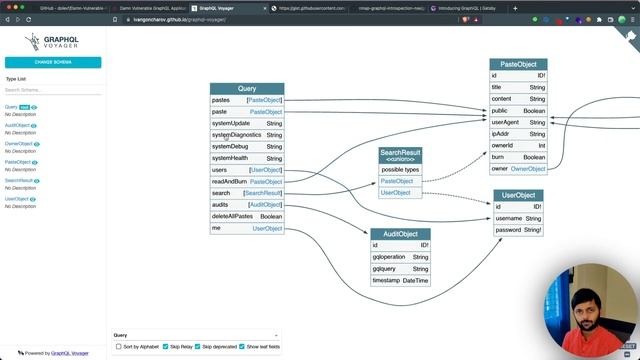Select Query in the type list
The image size is (640, 360).
pos(11,107)
